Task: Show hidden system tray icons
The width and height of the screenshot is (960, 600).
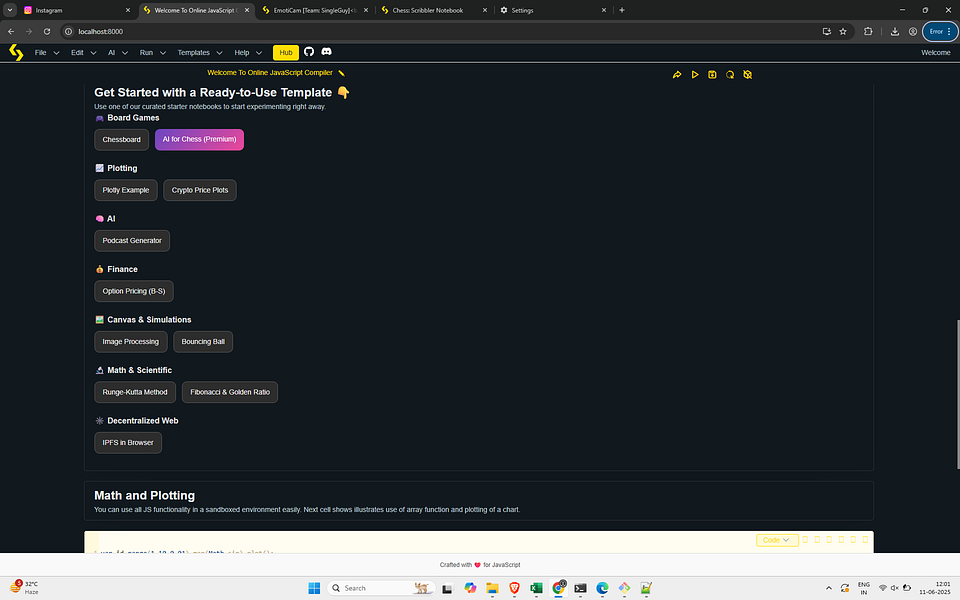Action: pyautogui.click(x=828, y=588)
